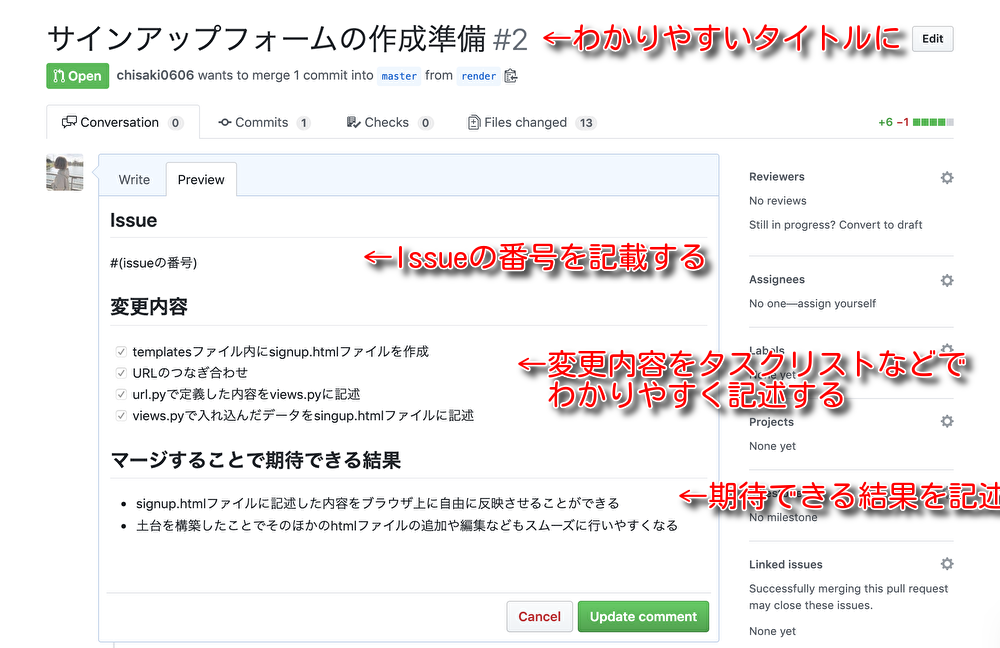Click the green Open status badge
Image resolution: width=1000 pixels, height=648 pixels.
pos(78,76)
